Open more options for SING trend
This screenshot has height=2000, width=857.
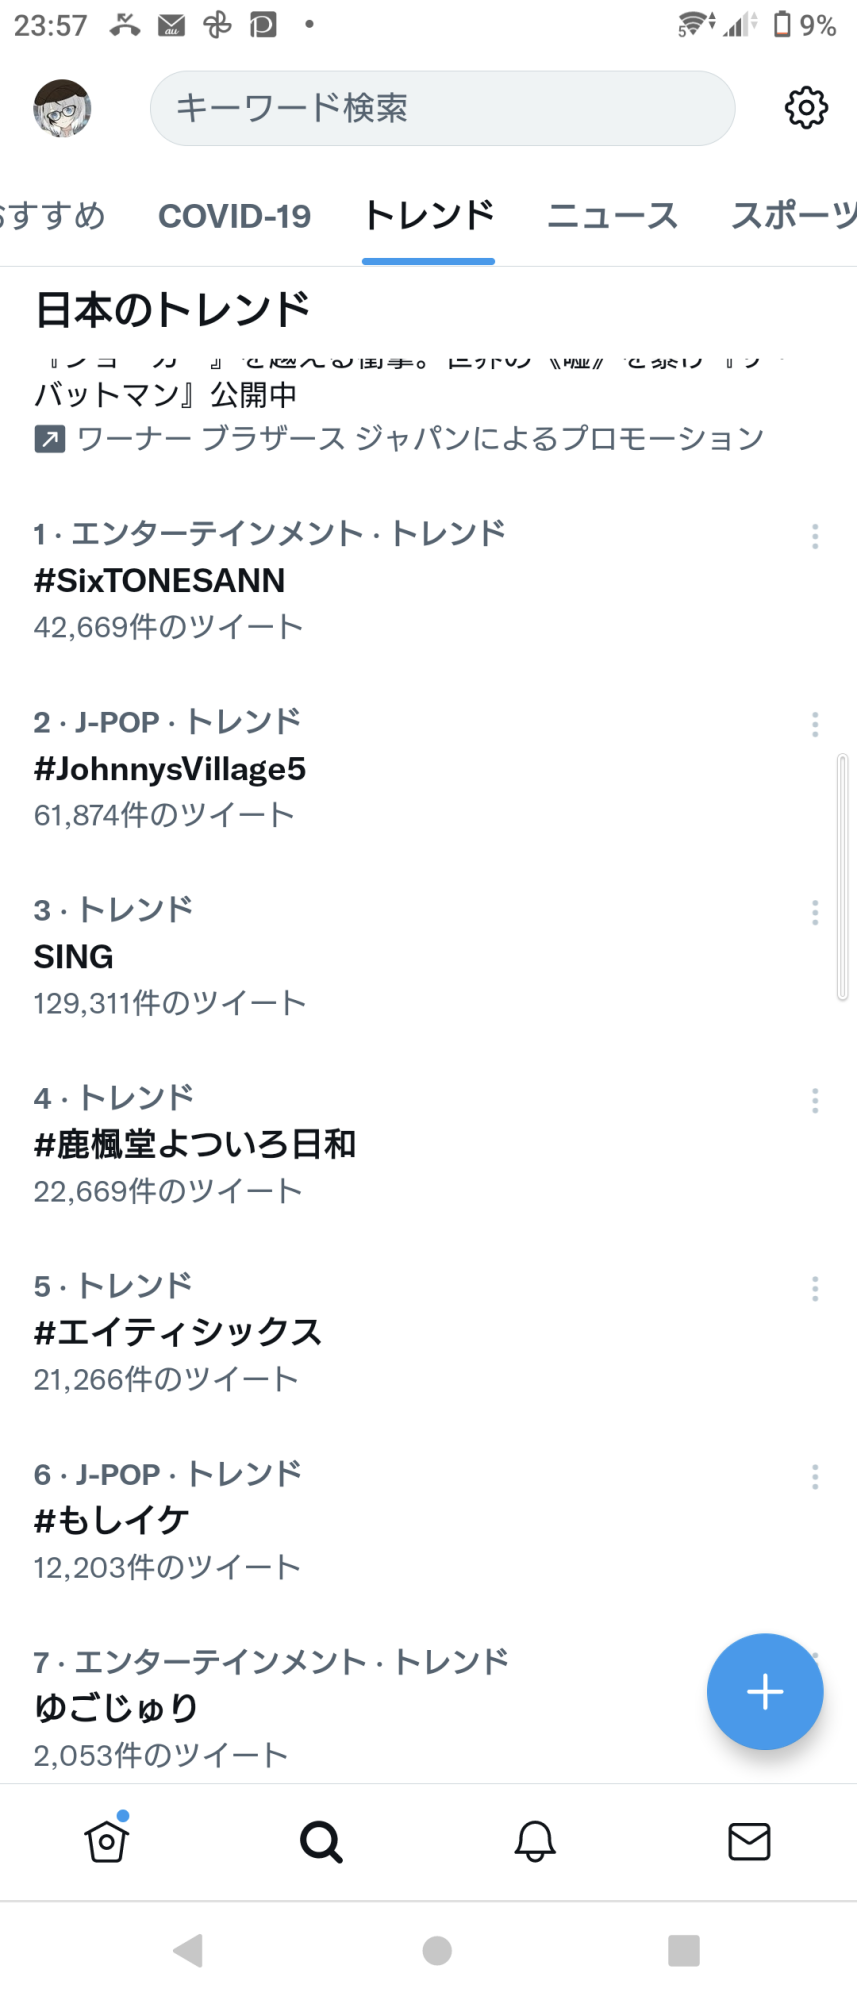pyautogui.click(x=815, y=912)
